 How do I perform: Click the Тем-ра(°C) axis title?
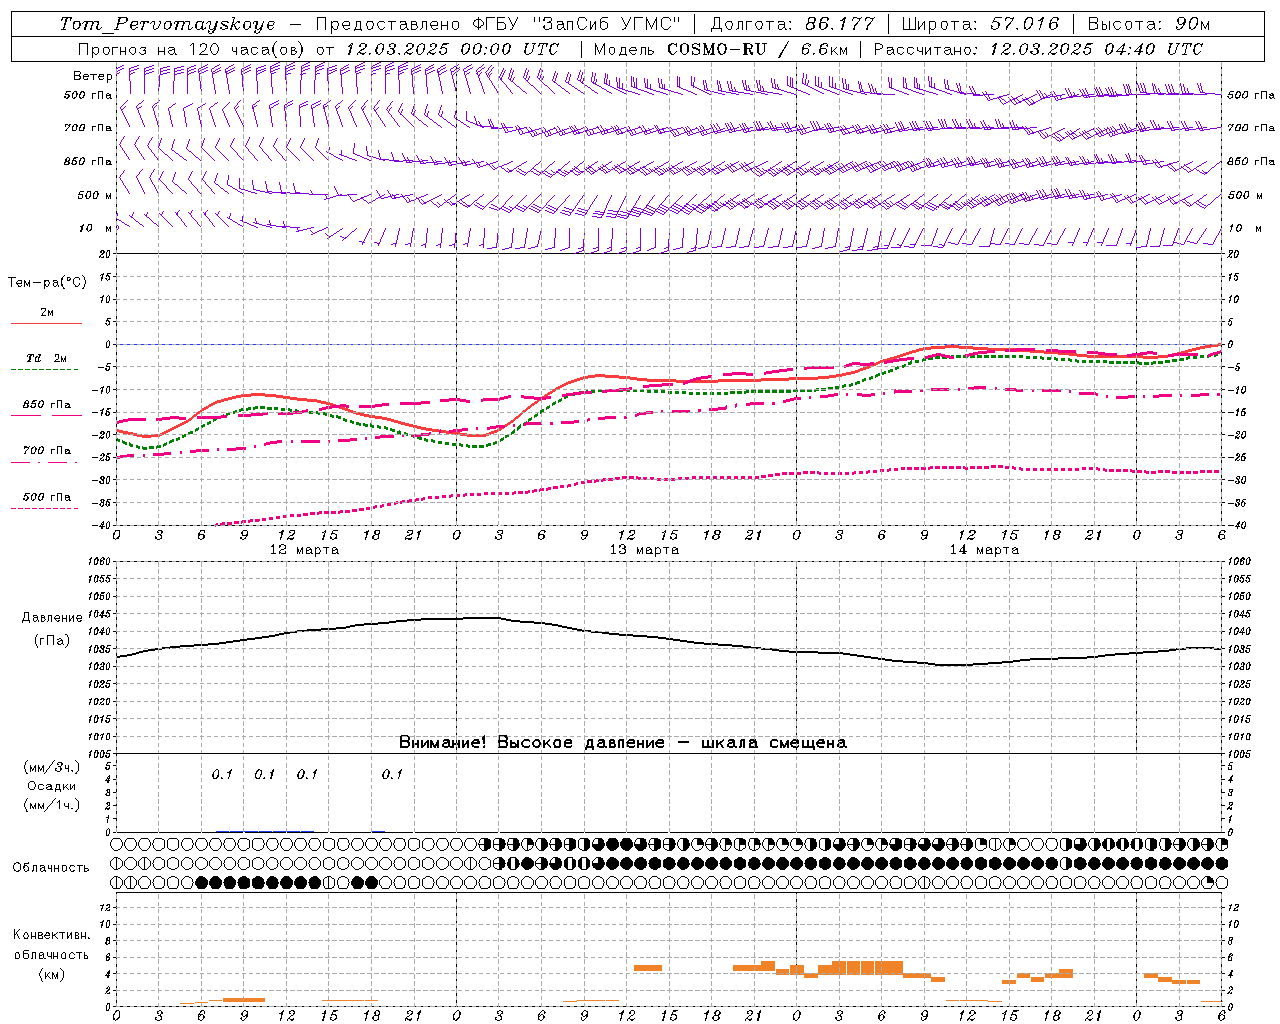pyautogui.click(x=47, y=283)
